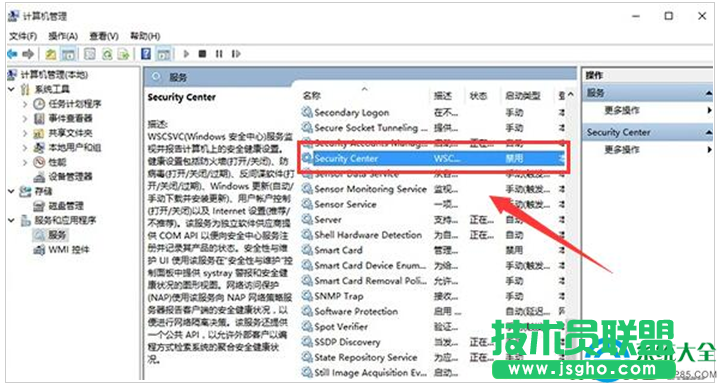719x385 pixels.
Task: Click the Forward arrow toolbar icon
Action: [28, 54]
